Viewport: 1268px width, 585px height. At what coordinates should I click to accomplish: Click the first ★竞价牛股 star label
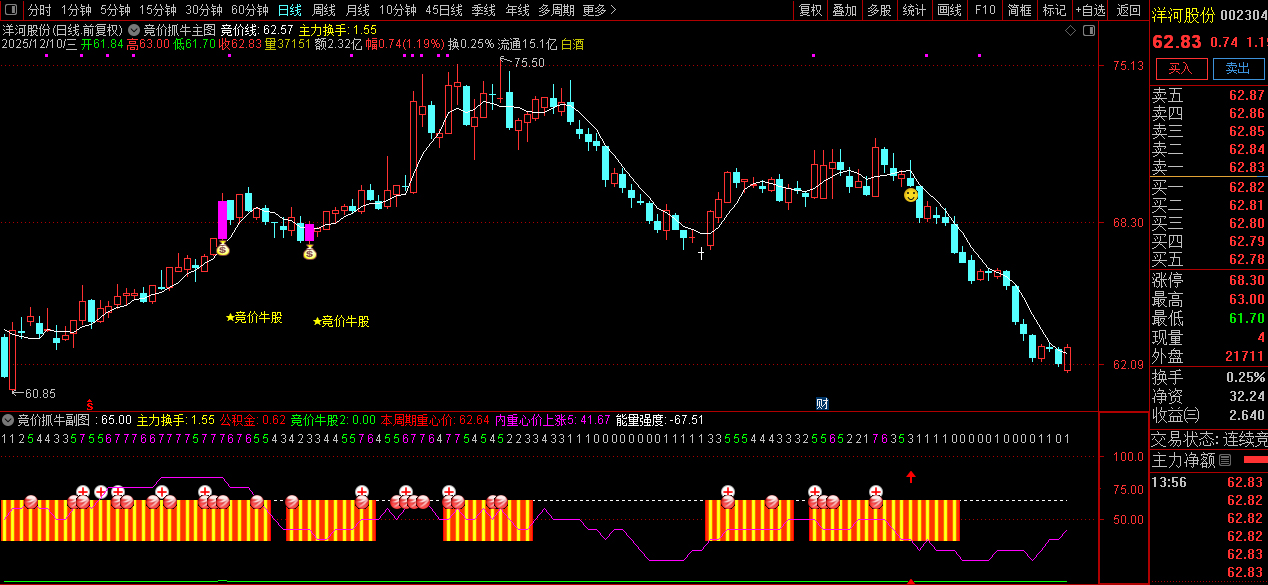tap(254, 318)
